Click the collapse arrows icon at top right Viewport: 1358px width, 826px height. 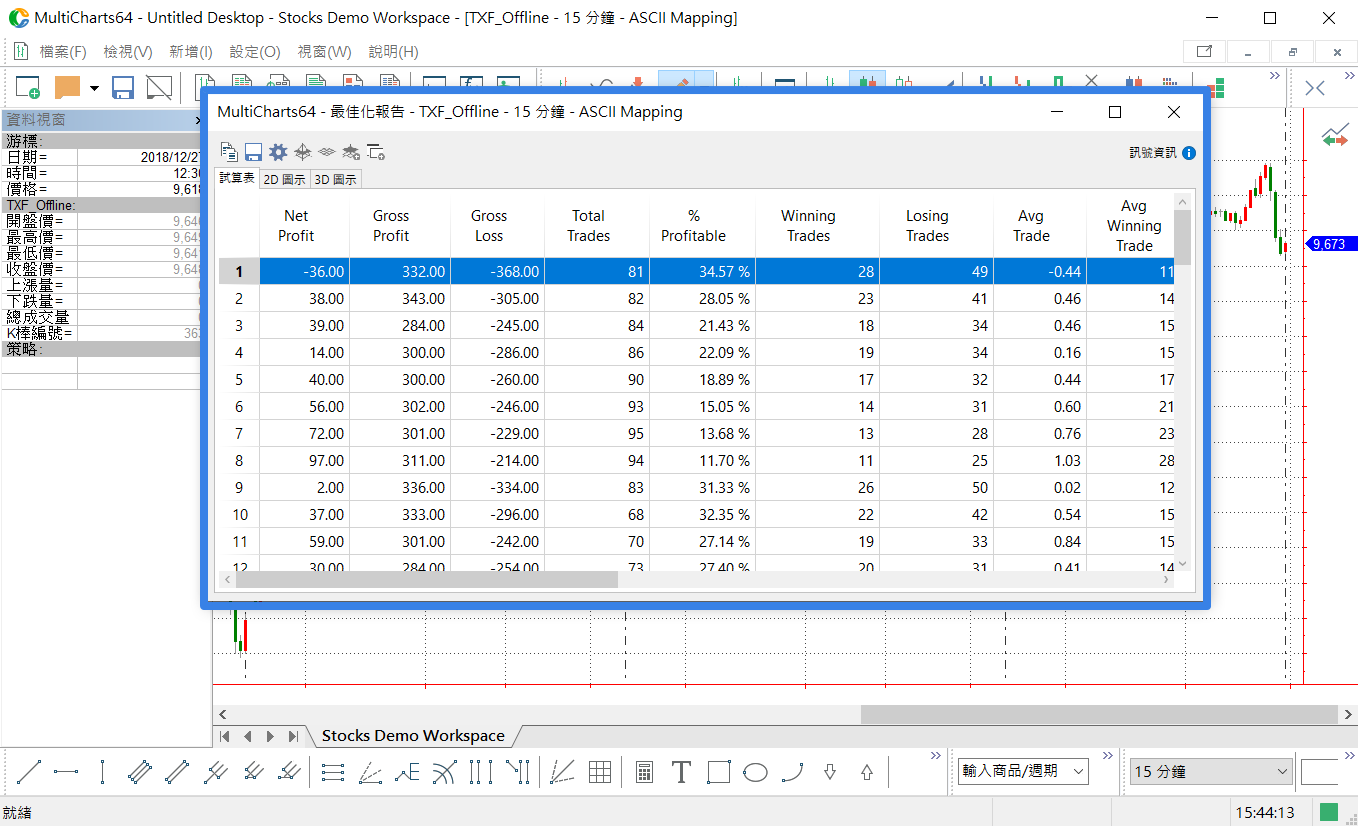click(1315, 89)
